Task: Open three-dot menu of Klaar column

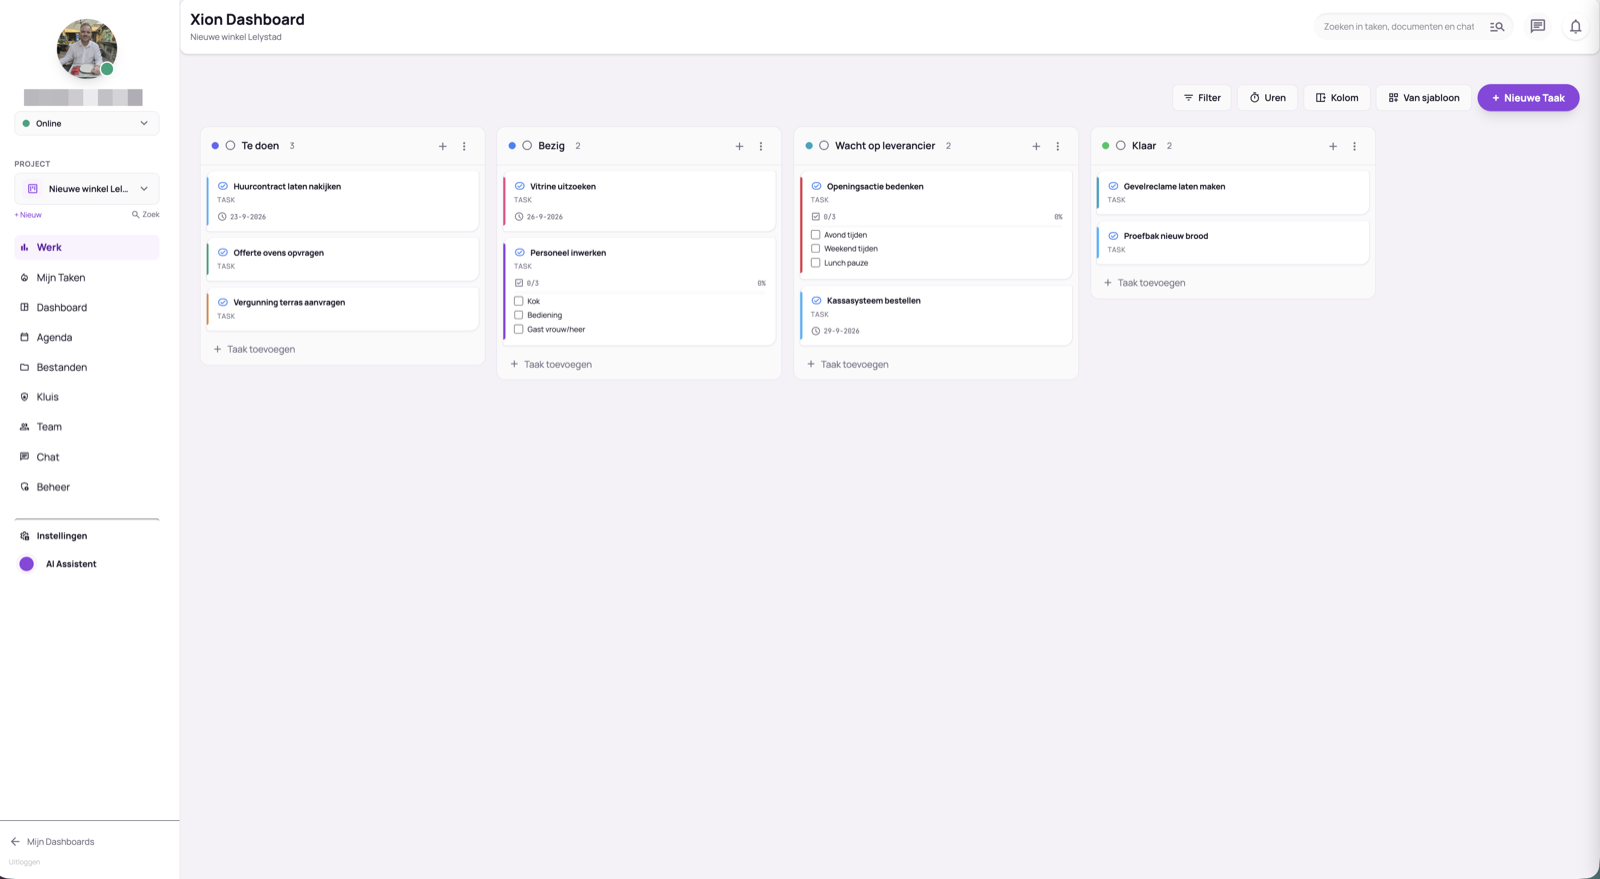Action: tap(1355, 146)
